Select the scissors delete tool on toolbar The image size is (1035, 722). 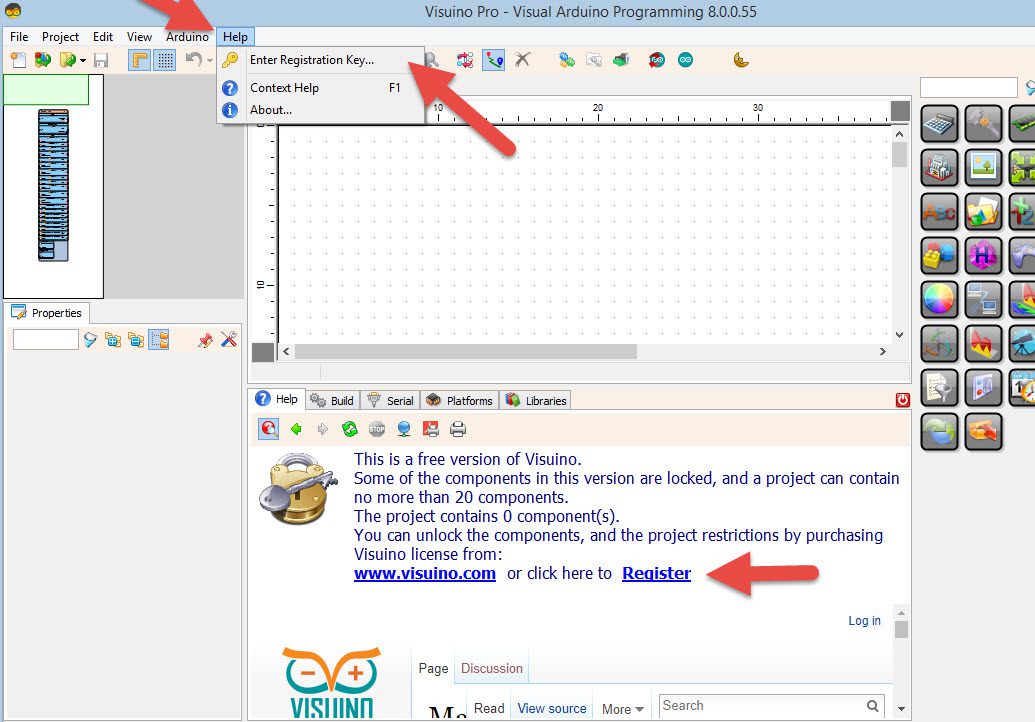pos(521,58)
